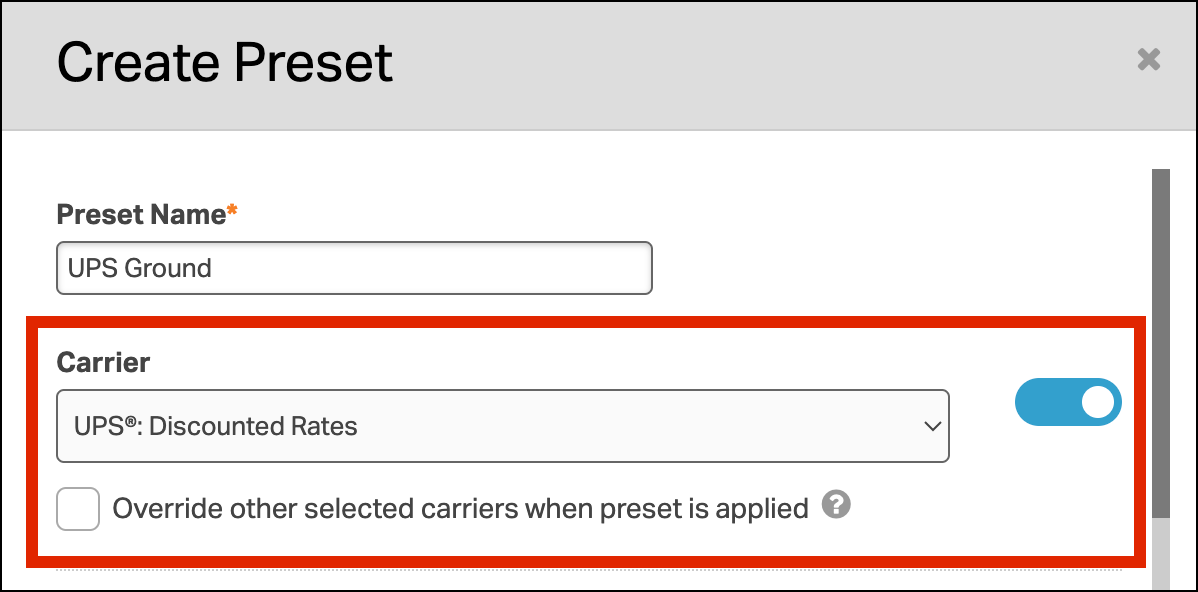Image resolution: width=1198 pixels, height=592 pixels.
Task: Click the 'Carrier' section label
Action: (103, 362)
